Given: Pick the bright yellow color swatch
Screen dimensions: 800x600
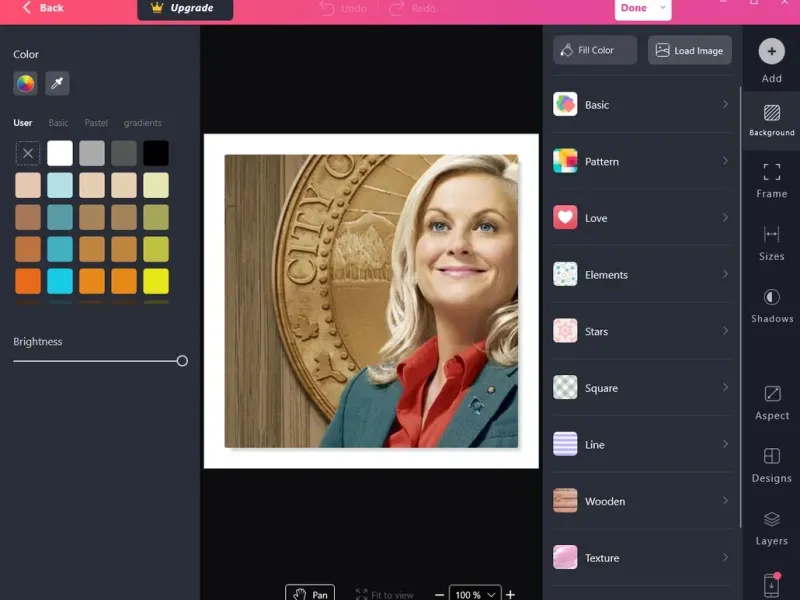Looking at the screenshot, I should click(156, 281).
